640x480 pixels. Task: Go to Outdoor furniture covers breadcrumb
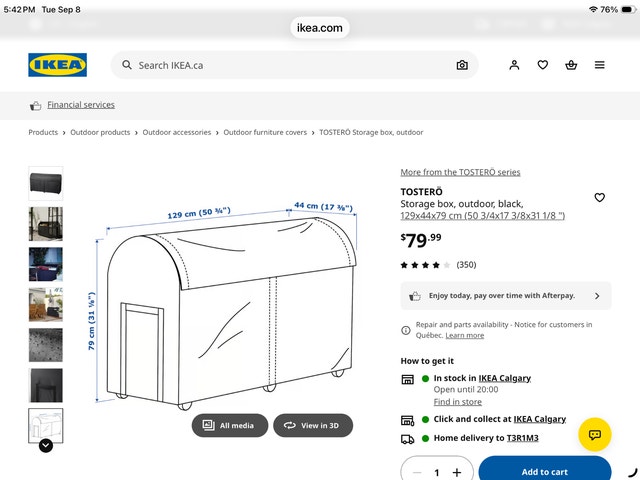pos(265,132)
